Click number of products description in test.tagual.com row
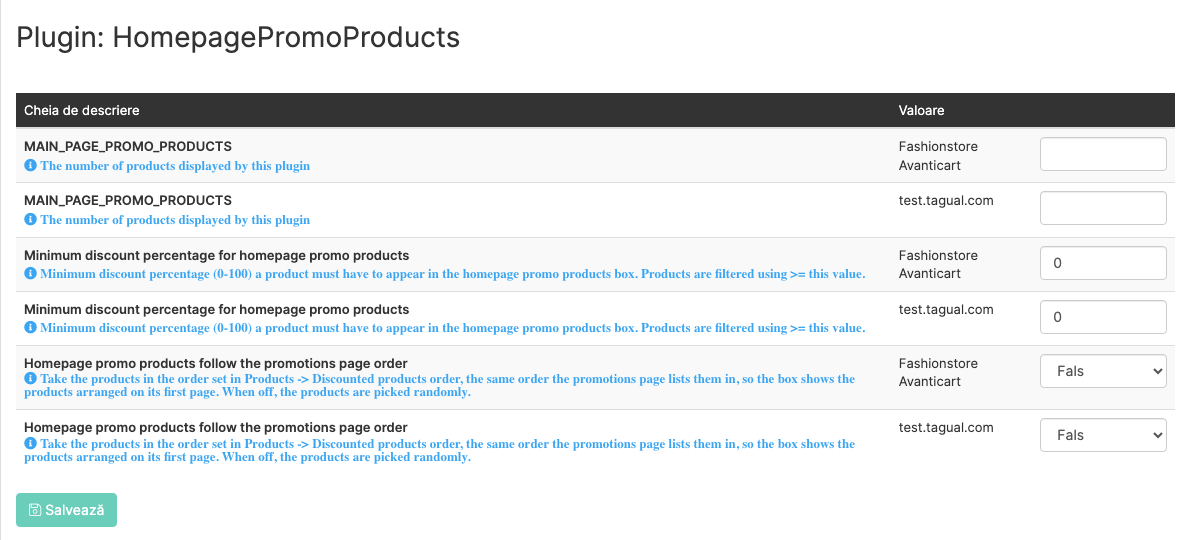1190x540 pixels. [x=175, y=220]
